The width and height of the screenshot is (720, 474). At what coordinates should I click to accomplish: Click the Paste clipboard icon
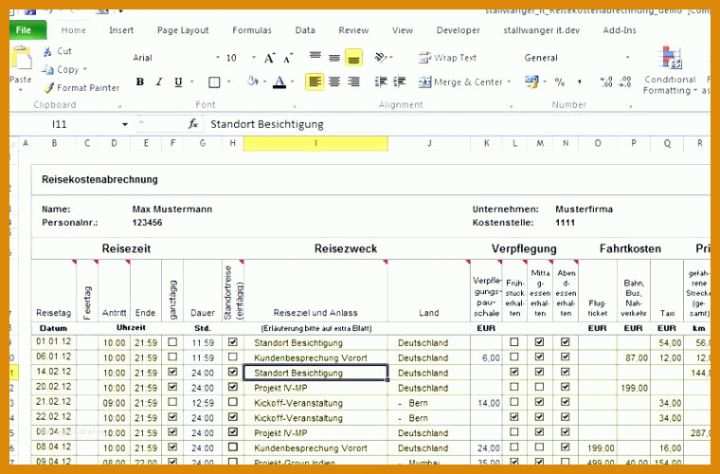click(x=22, y=58)
